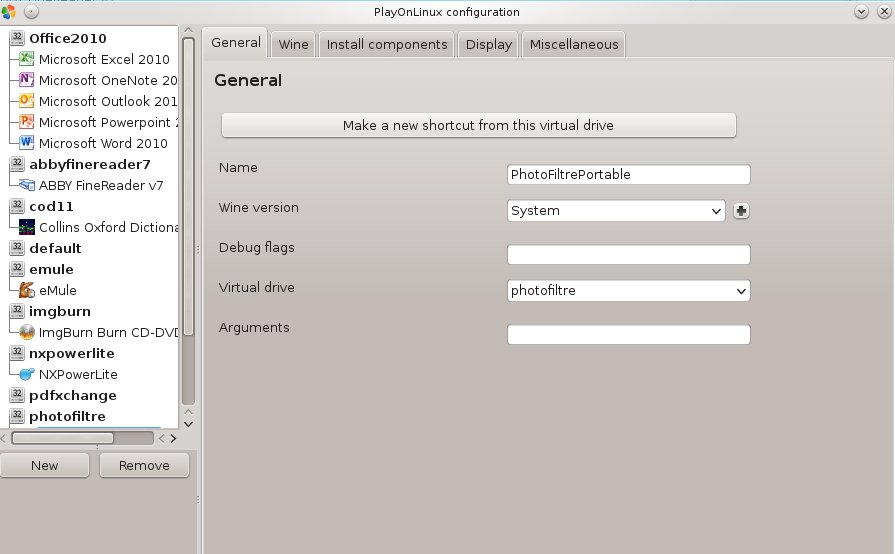
Task: Select the pdfxchange virtual drive
Action: point(72,395)
